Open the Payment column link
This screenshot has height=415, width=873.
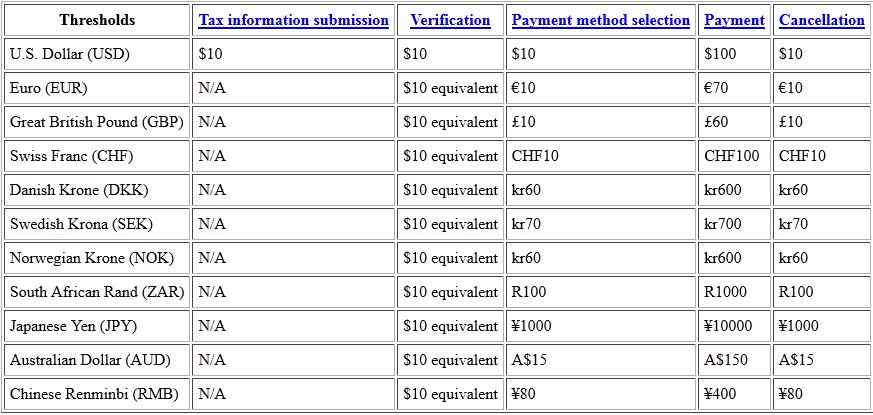click(734, 20)
